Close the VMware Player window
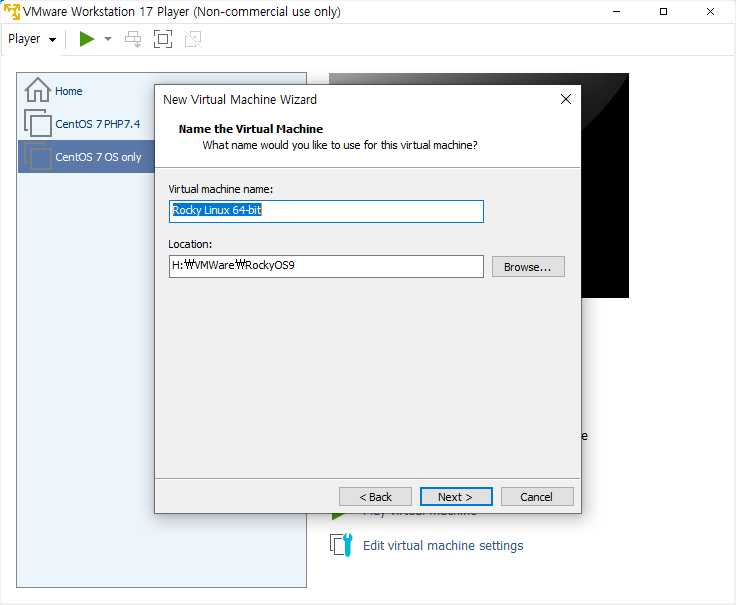Image resolution: width=736 pixels, height=605 pixels. pos(710,11)
